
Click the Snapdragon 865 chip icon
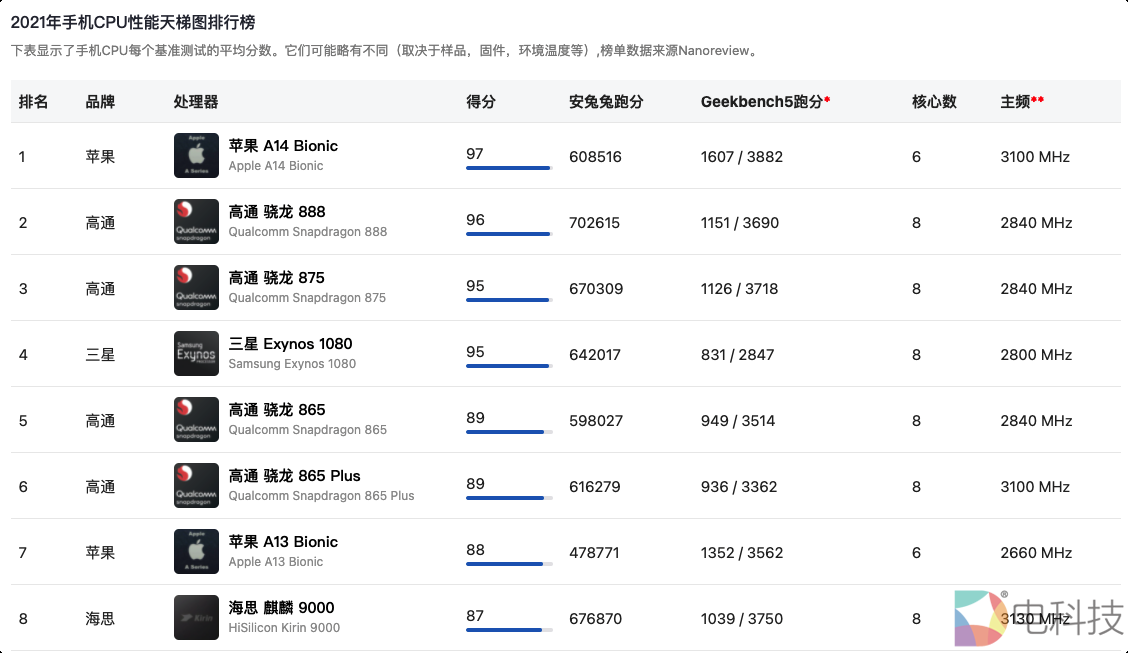click(x=196, y=420)
